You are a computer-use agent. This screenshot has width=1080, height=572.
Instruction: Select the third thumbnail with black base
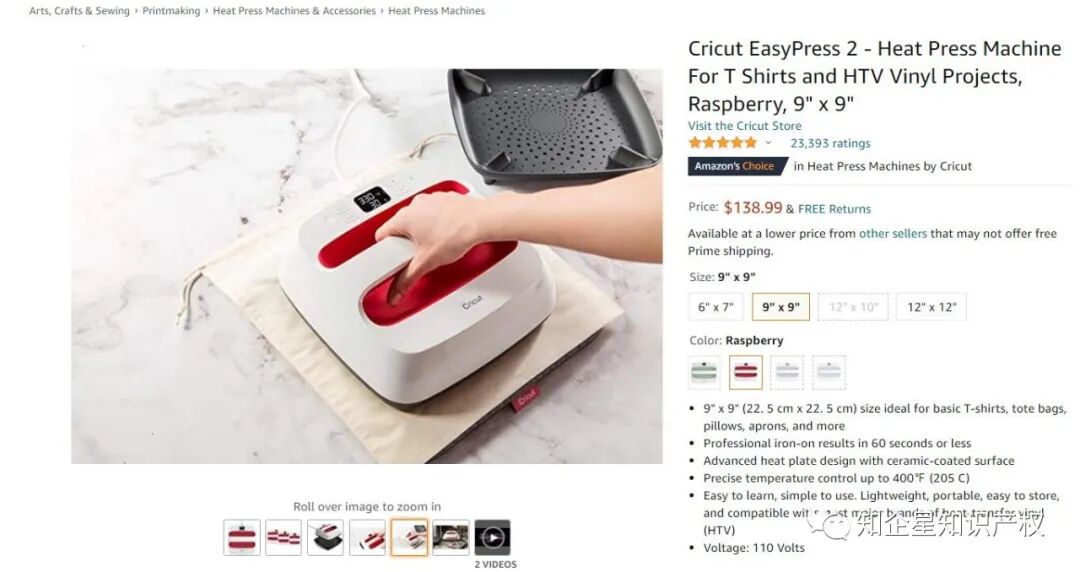click(325, 538)
